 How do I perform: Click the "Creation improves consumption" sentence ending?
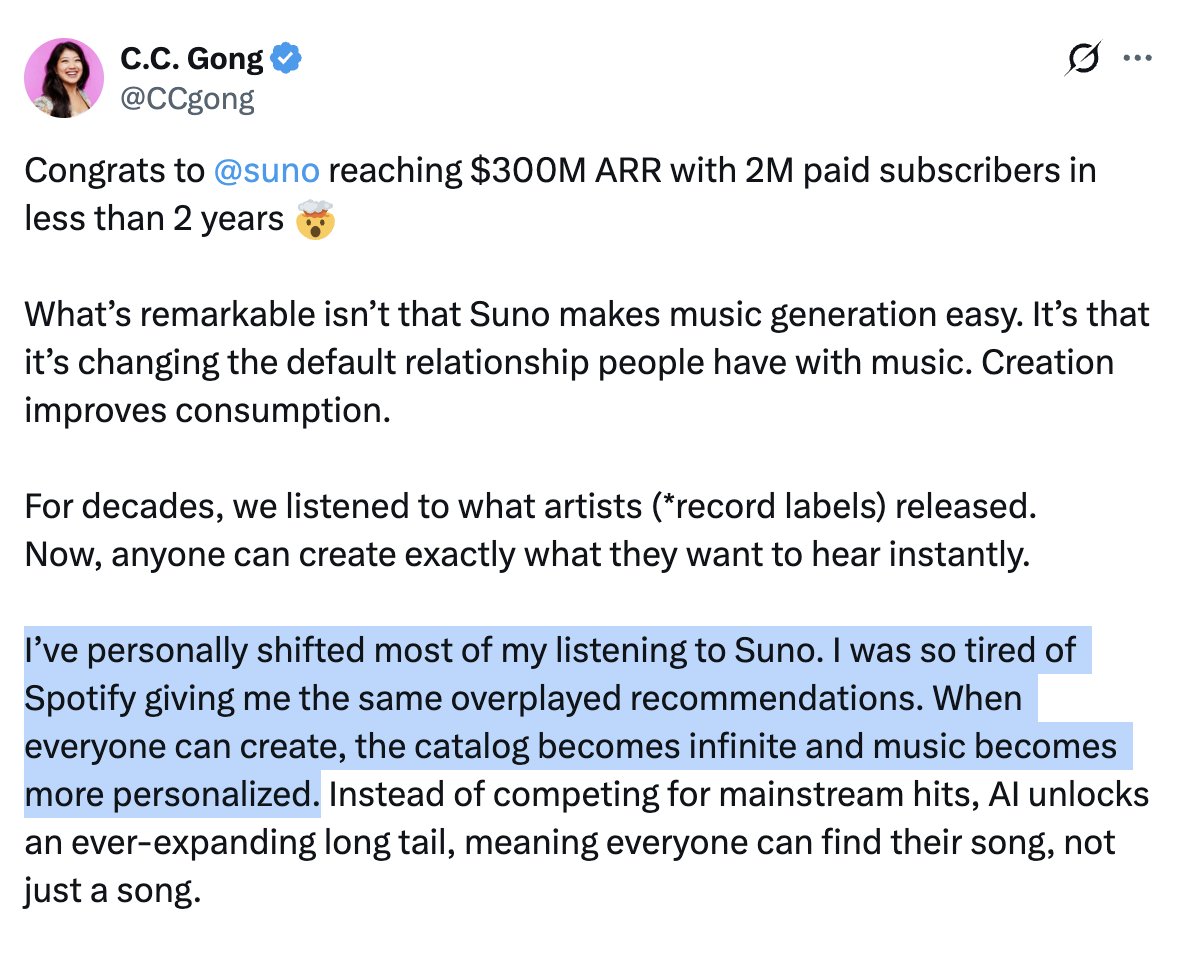[205, 410]
